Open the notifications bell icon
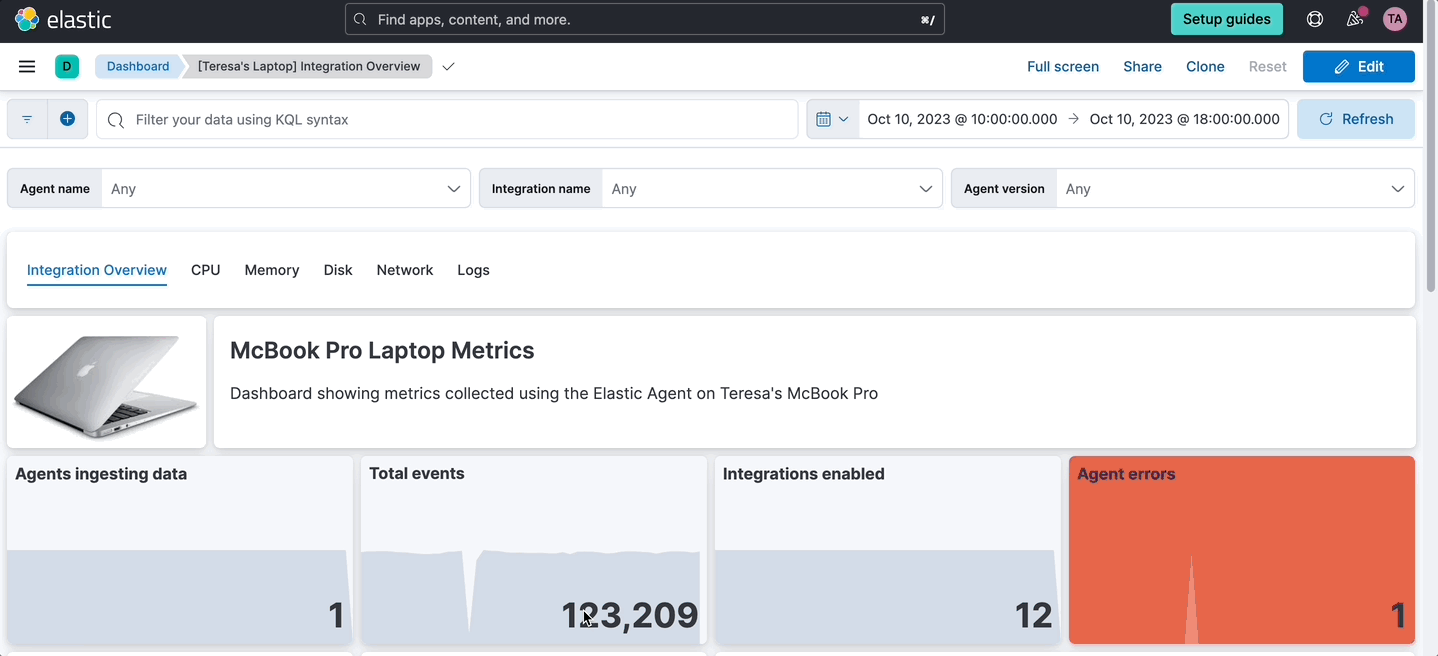This screenshot has height=656, width=1438. pos(1354,19)
